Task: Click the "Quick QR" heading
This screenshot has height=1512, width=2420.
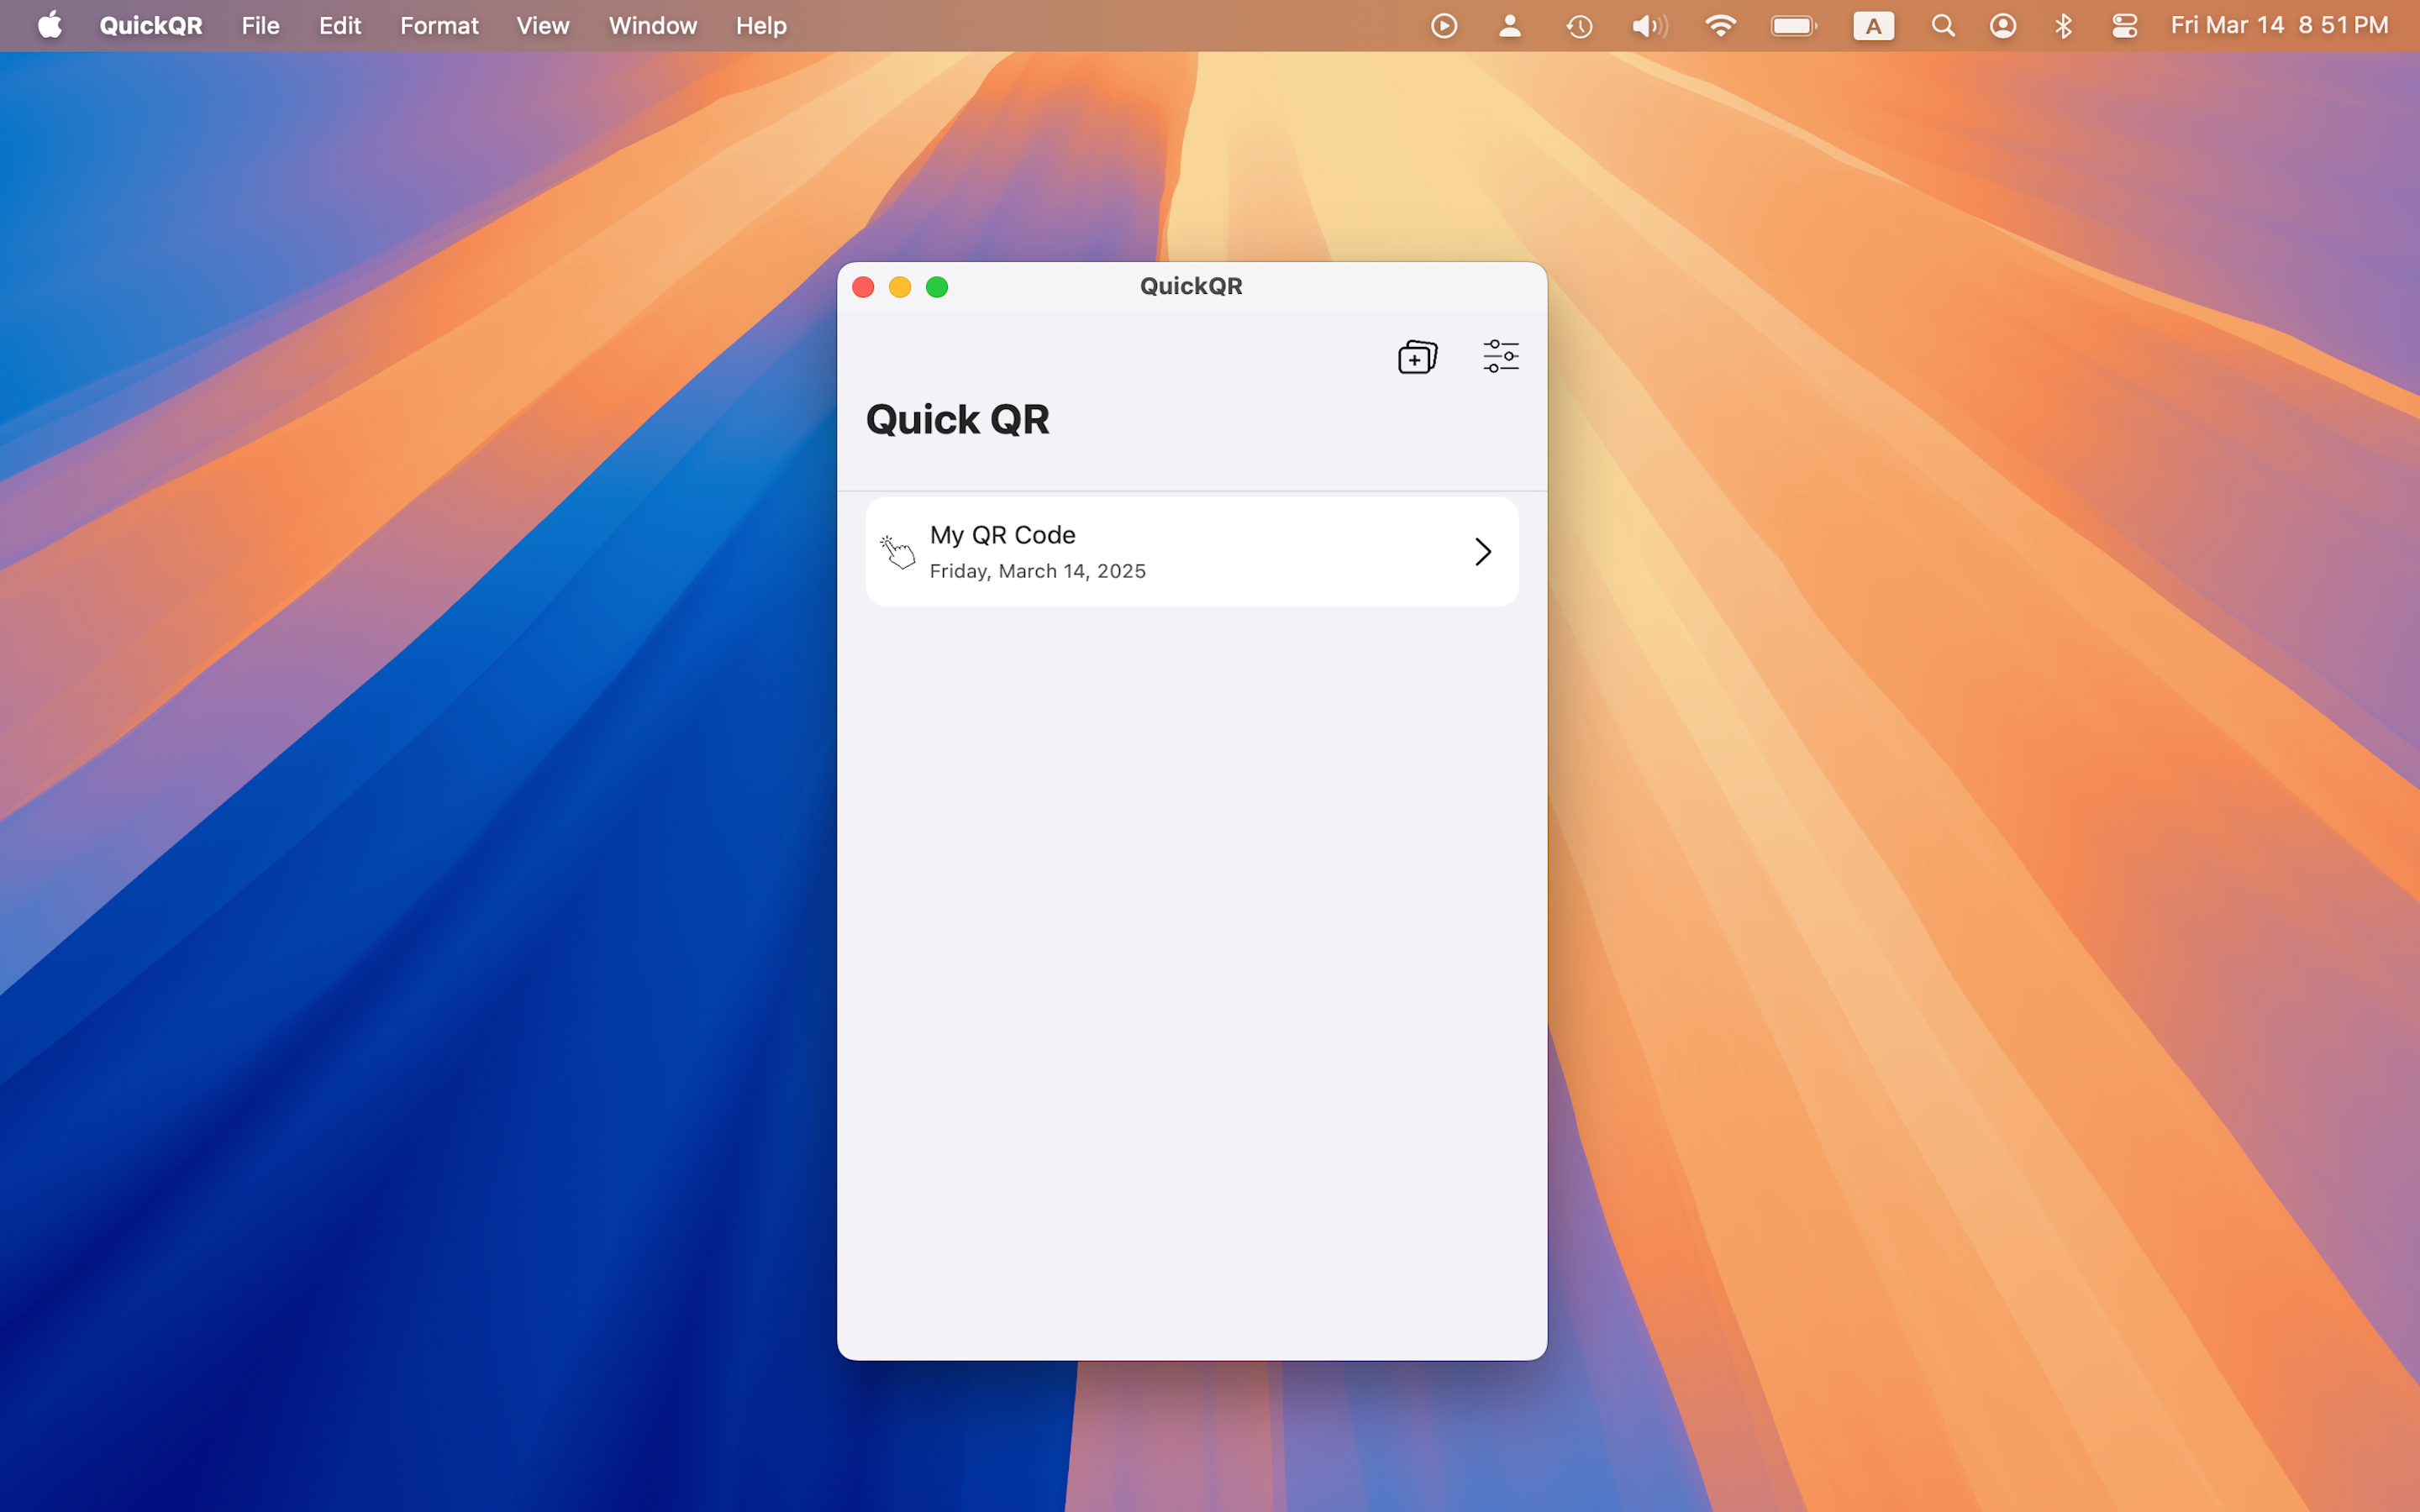Action: (957, 419)
